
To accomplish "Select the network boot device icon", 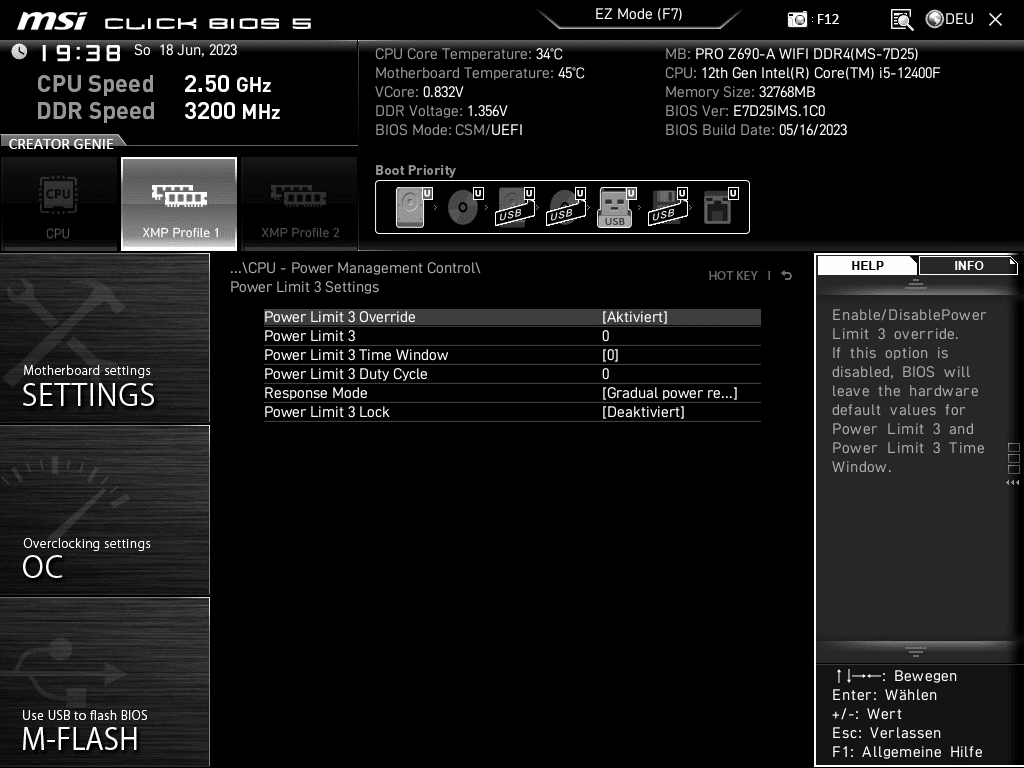I will click(x=720, y=207).
